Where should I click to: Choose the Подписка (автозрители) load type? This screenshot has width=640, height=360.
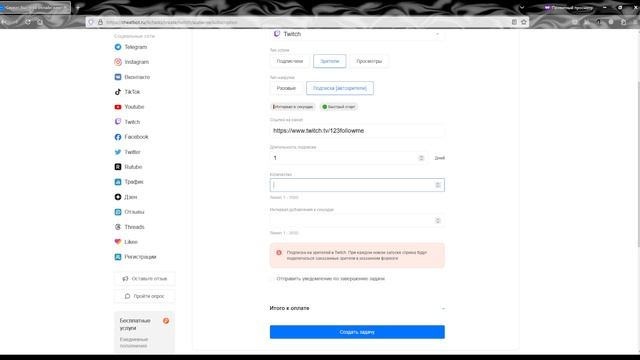(340, 88)
